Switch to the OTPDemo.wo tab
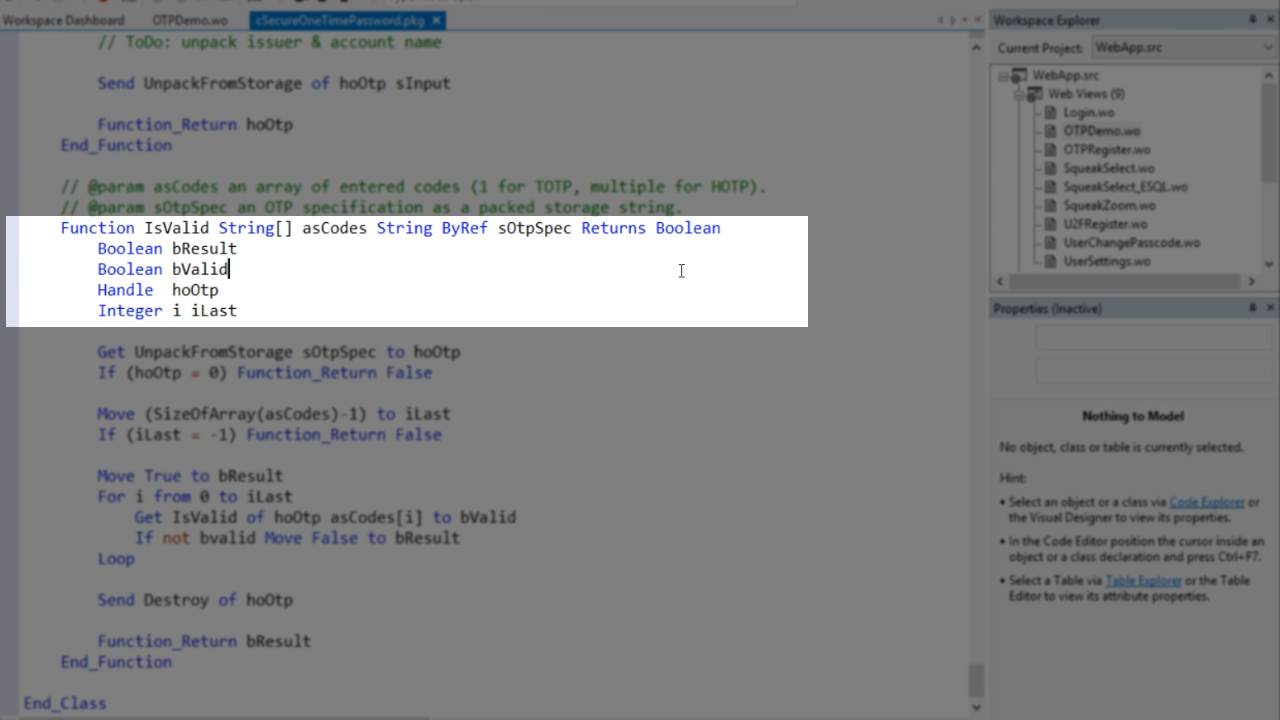The image size is (1280, 720). pyautogui.click(x=190, y=20)
